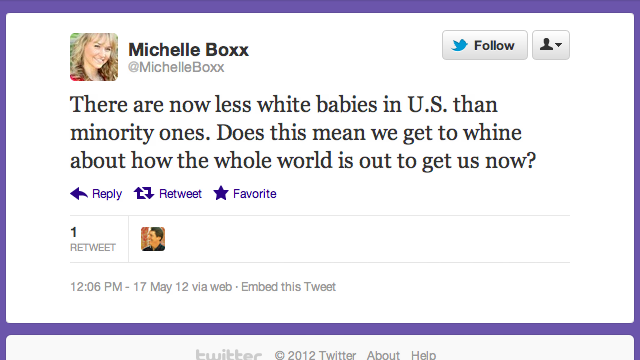Click the Twitter logo in the footer

tap(229, 355)
